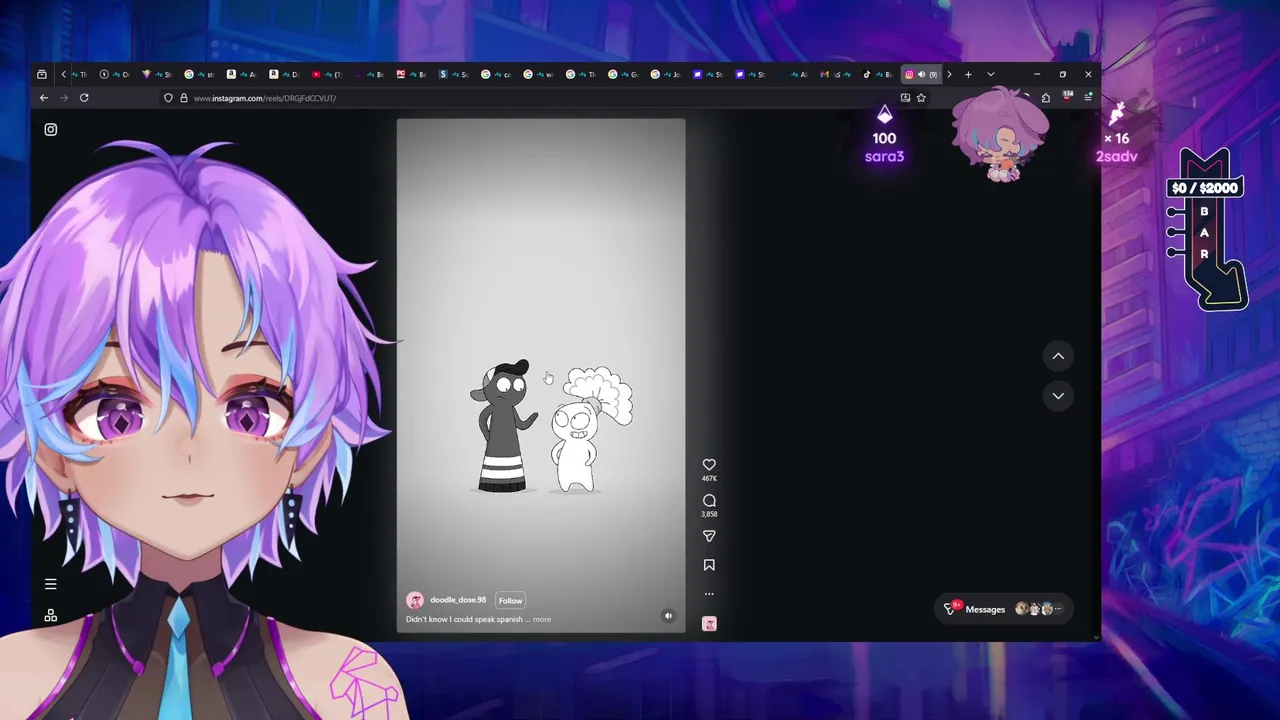This screenshot has height=720, width=1280.
Task: Go back in browser history
Action: tap(44, 98)
